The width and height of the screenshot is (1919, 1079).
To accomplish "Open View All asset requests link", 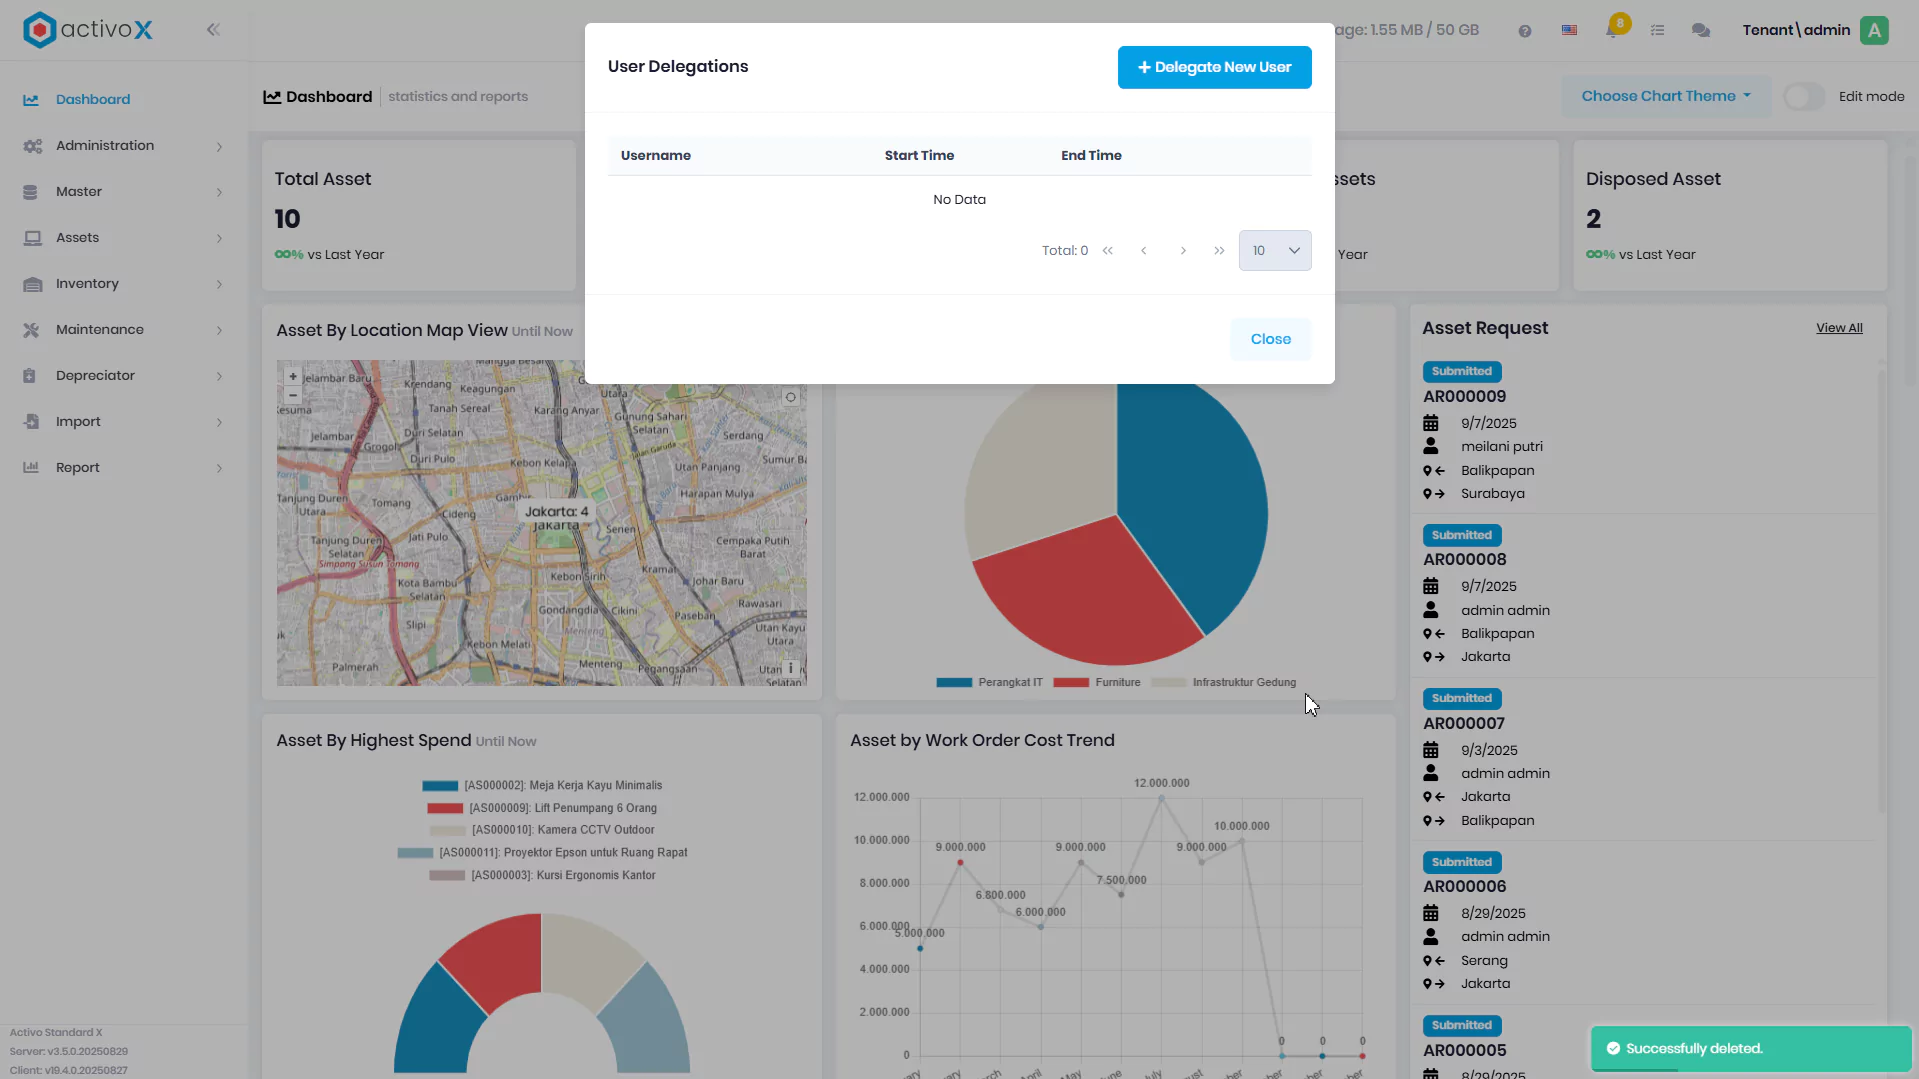I will tap(1839, 329).
